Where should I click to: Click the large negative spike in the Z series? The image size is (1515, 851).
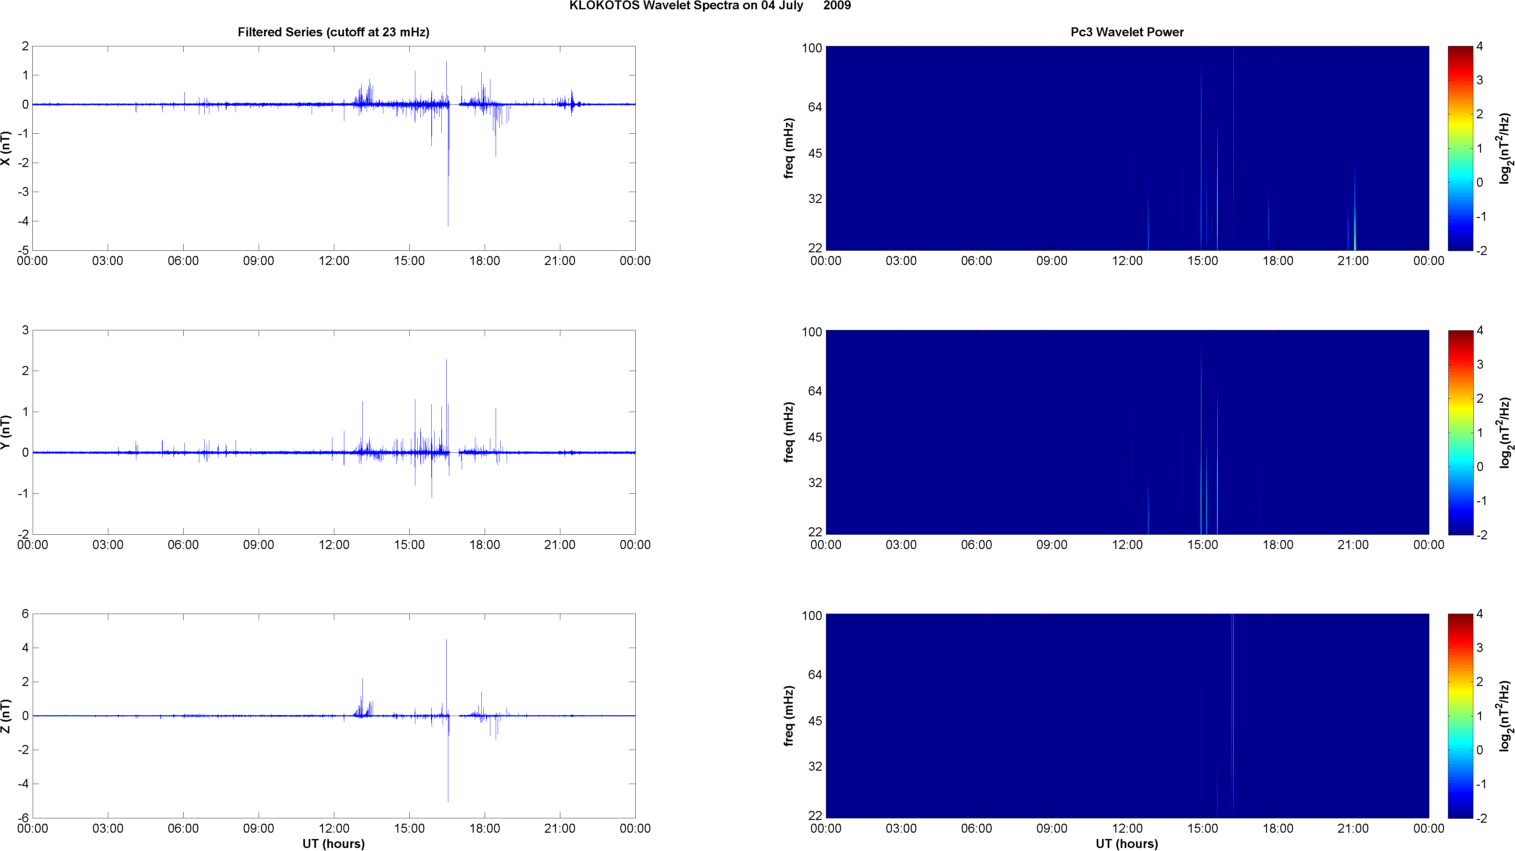click(448, 760)
